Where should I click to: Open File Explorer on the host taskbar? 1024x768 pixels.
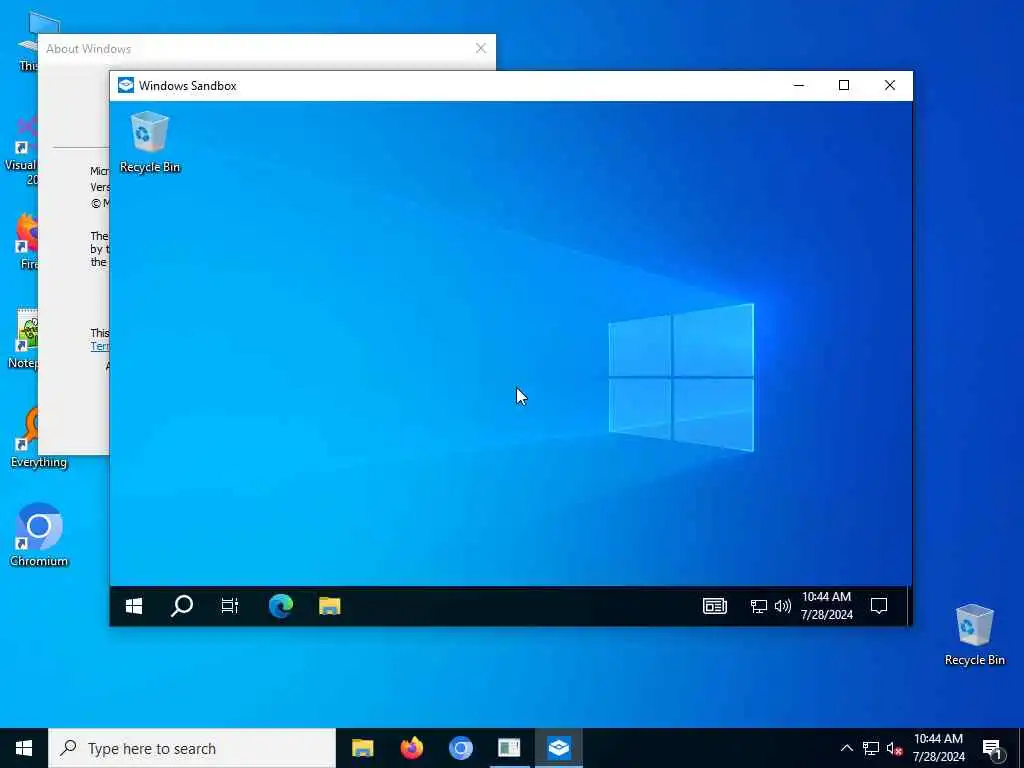[362, 748]
